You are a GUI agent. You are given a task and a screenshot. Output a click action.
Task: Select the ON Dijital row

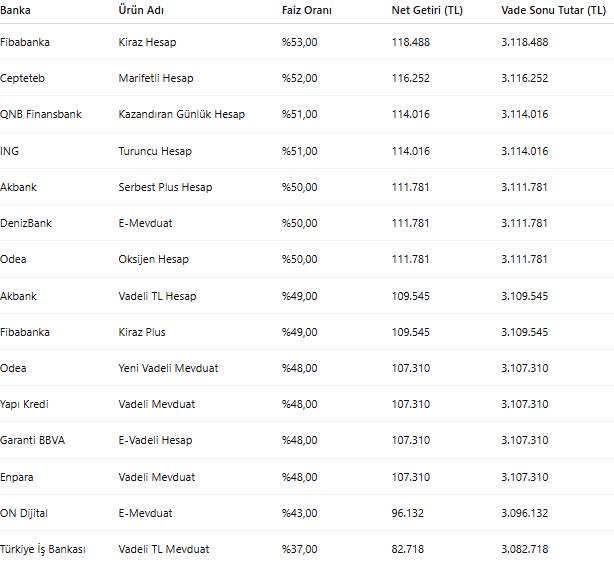(x=307, y=513)
